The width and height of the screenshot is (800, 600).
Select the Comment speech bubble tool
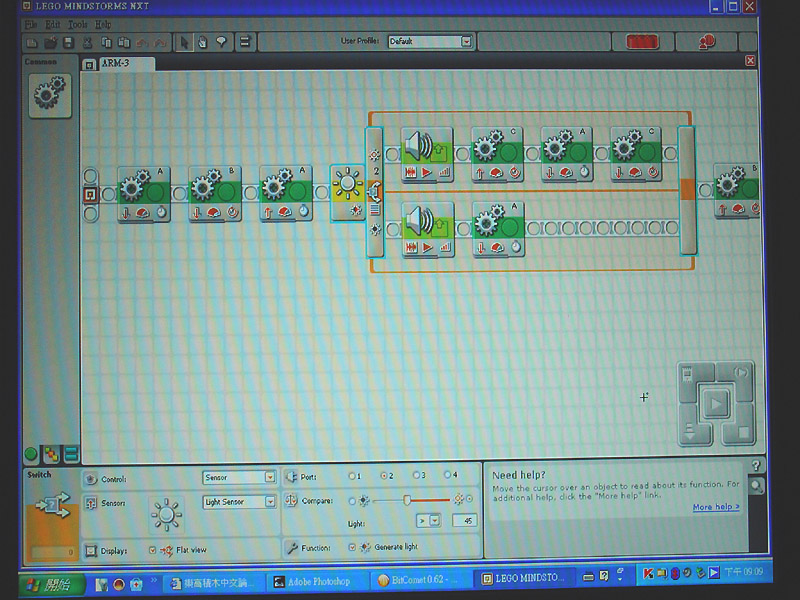[221, 42]
